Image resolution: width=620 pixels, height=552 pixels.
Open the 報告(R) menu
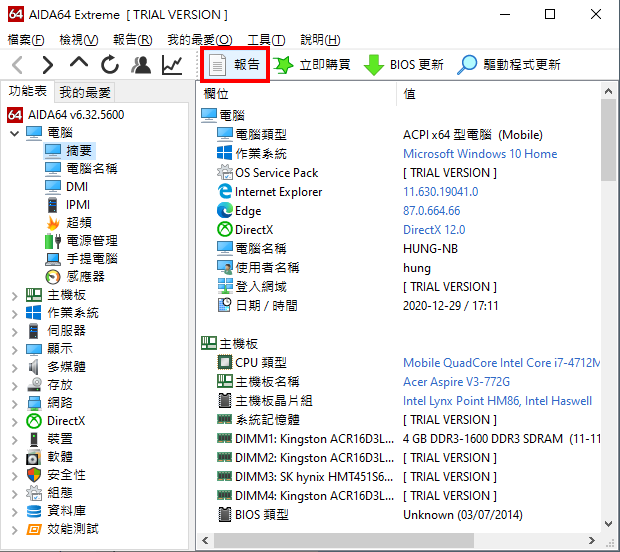pyautogui.click(x=132, y=40)
